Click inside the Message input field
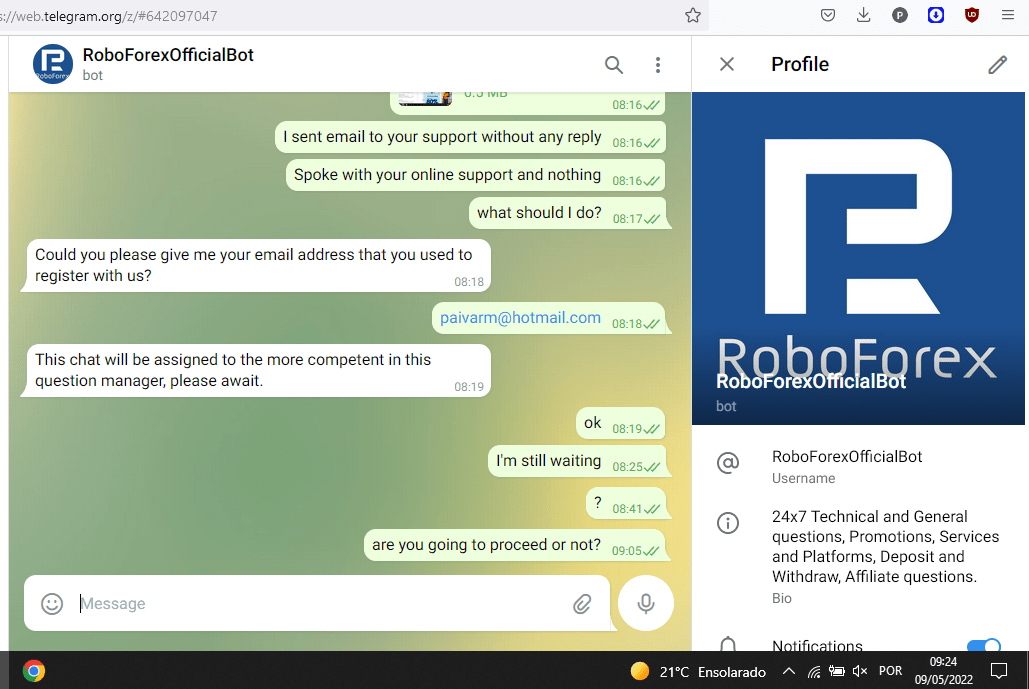Screen dimensions: 1029x689 [320, 604]
